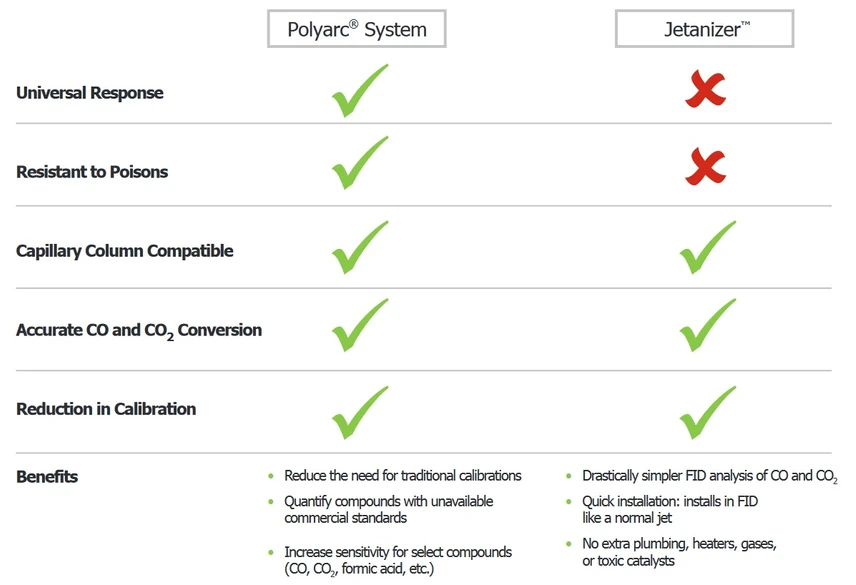Click the Benefits row heading
This screenshot has height=585, width=856.
point(47,477)
